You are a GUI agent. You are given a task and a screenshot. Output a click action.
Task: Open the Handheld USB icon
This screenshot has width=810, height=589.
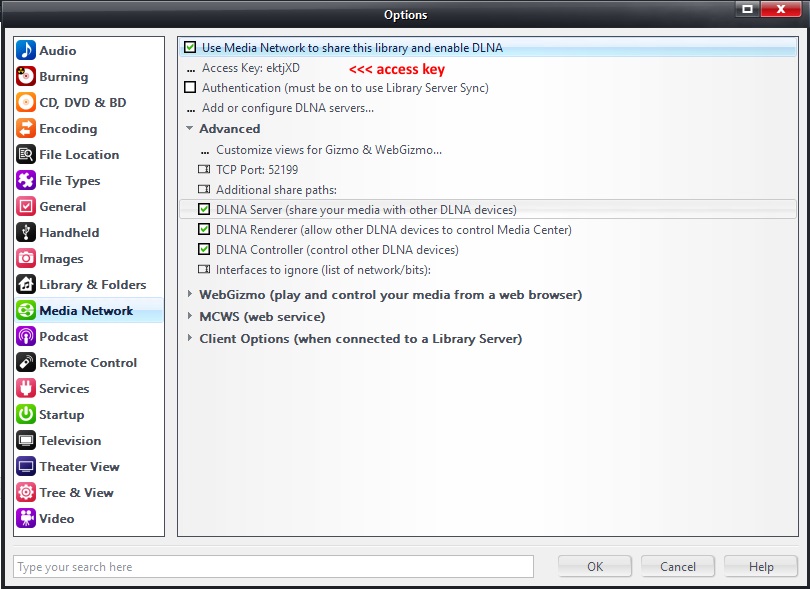coord(26,232)
